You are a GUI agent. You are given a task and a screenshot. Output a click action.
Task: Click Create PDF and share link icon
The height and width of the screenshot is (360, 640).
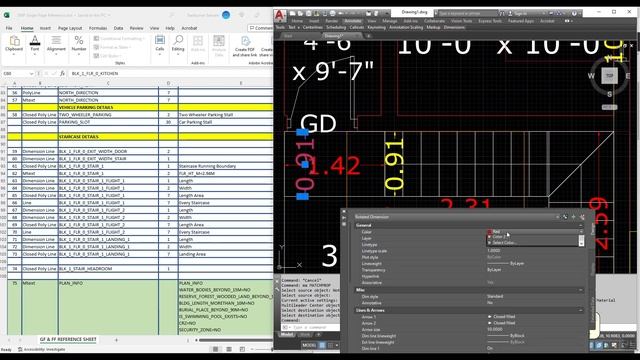point(245,40)
